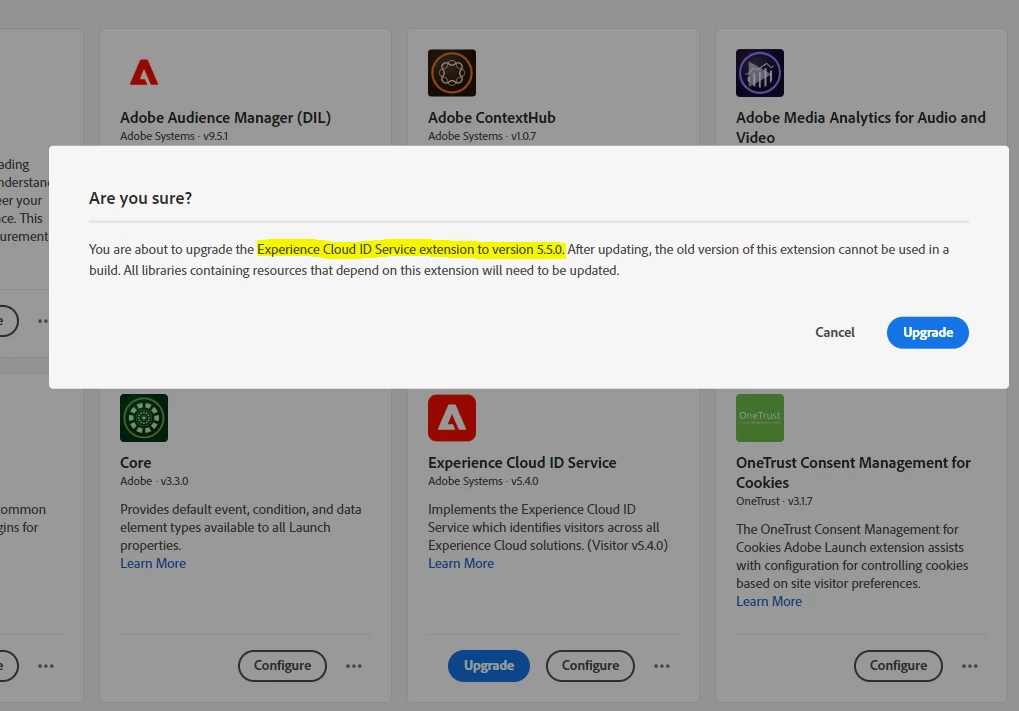The height and width of the screenshot is (711, 1019).
Task: Click the Adobe v3.3.0 version text
Action: (154, 482)
